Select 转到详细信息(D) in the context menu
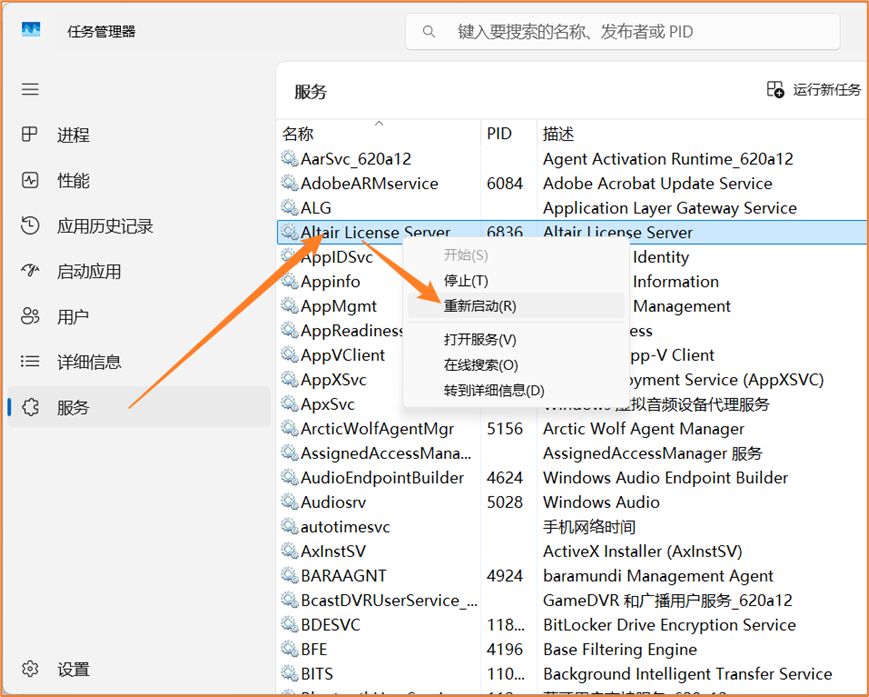 tap(494, 390)
